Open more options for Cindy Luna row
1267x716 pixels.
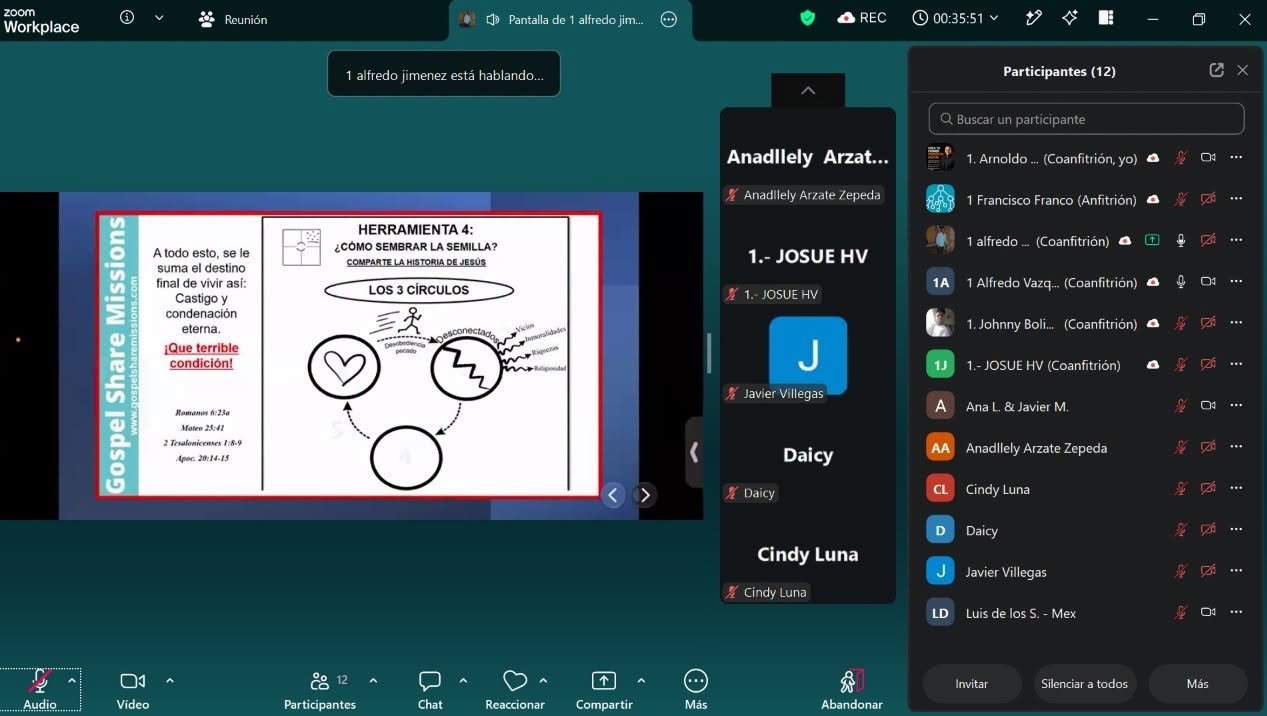click(x=1237, y=489)
